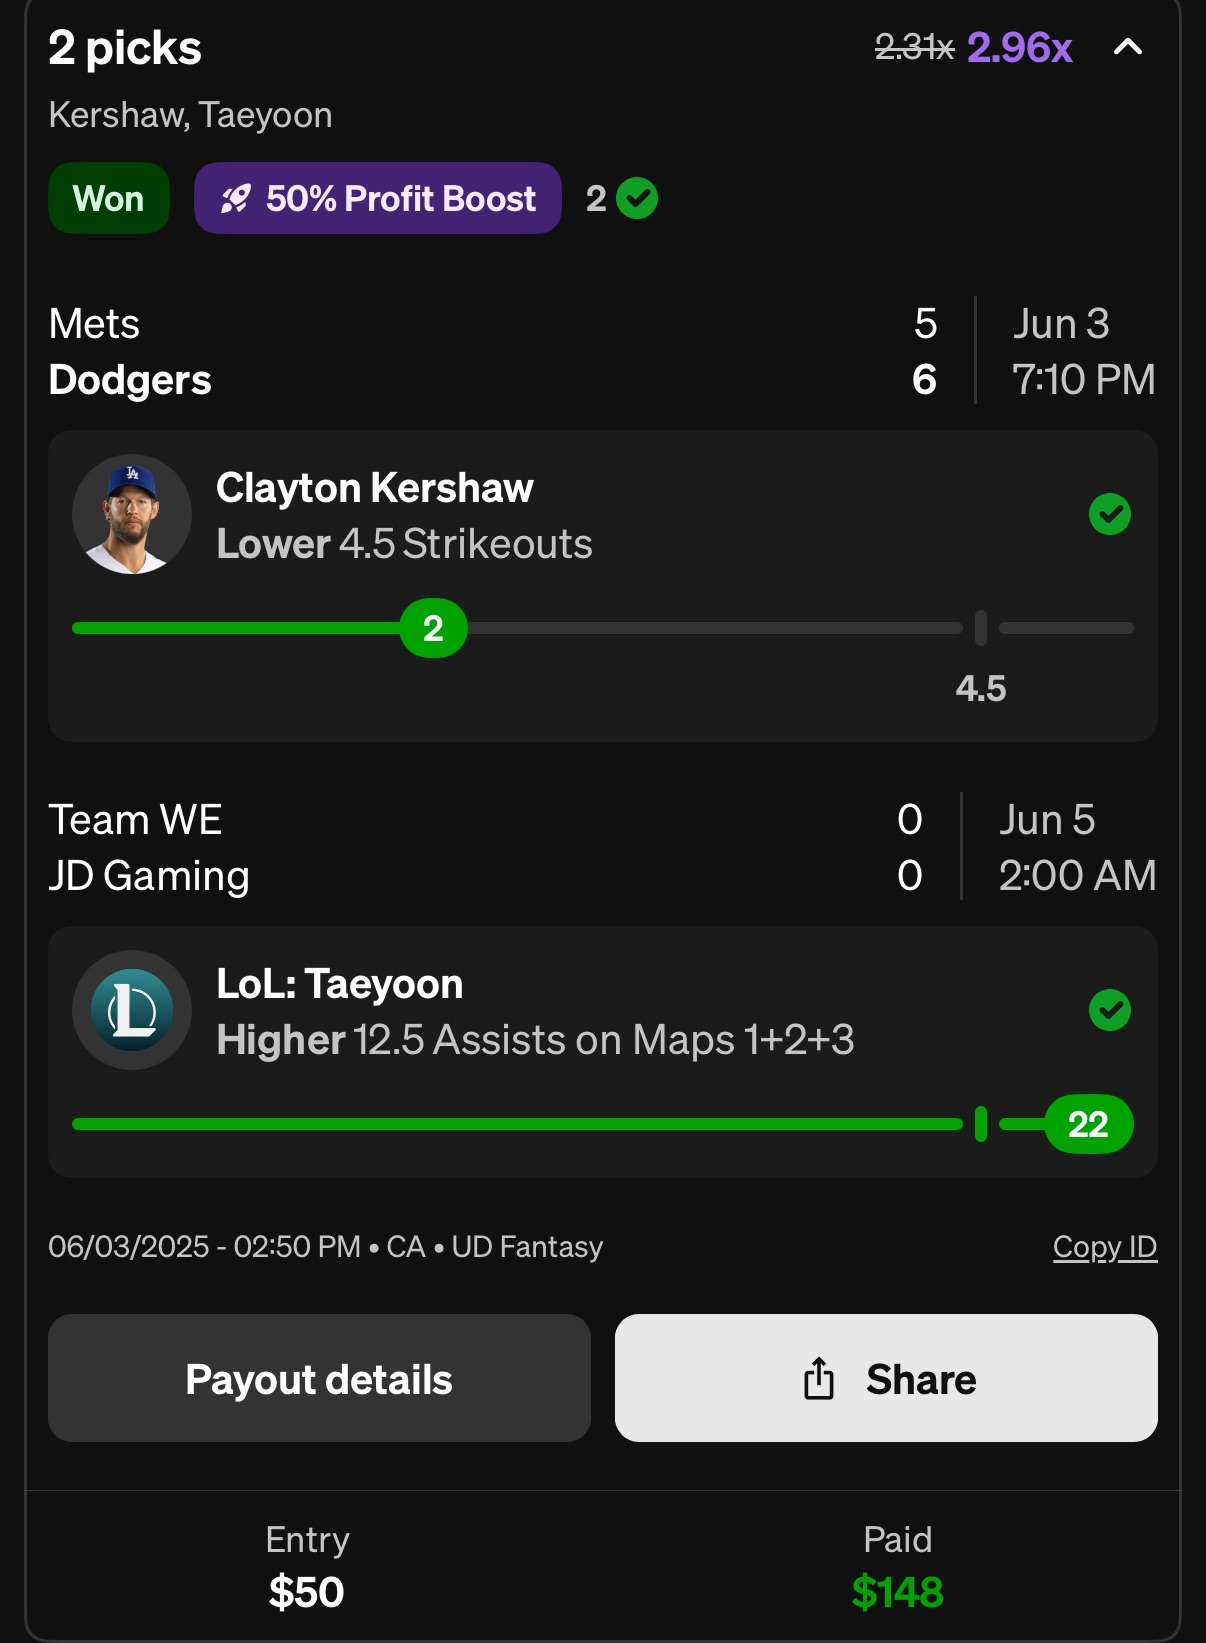1206x1643 pixels.
Task: Click the share upload icon
Action: pos(819,1378)
